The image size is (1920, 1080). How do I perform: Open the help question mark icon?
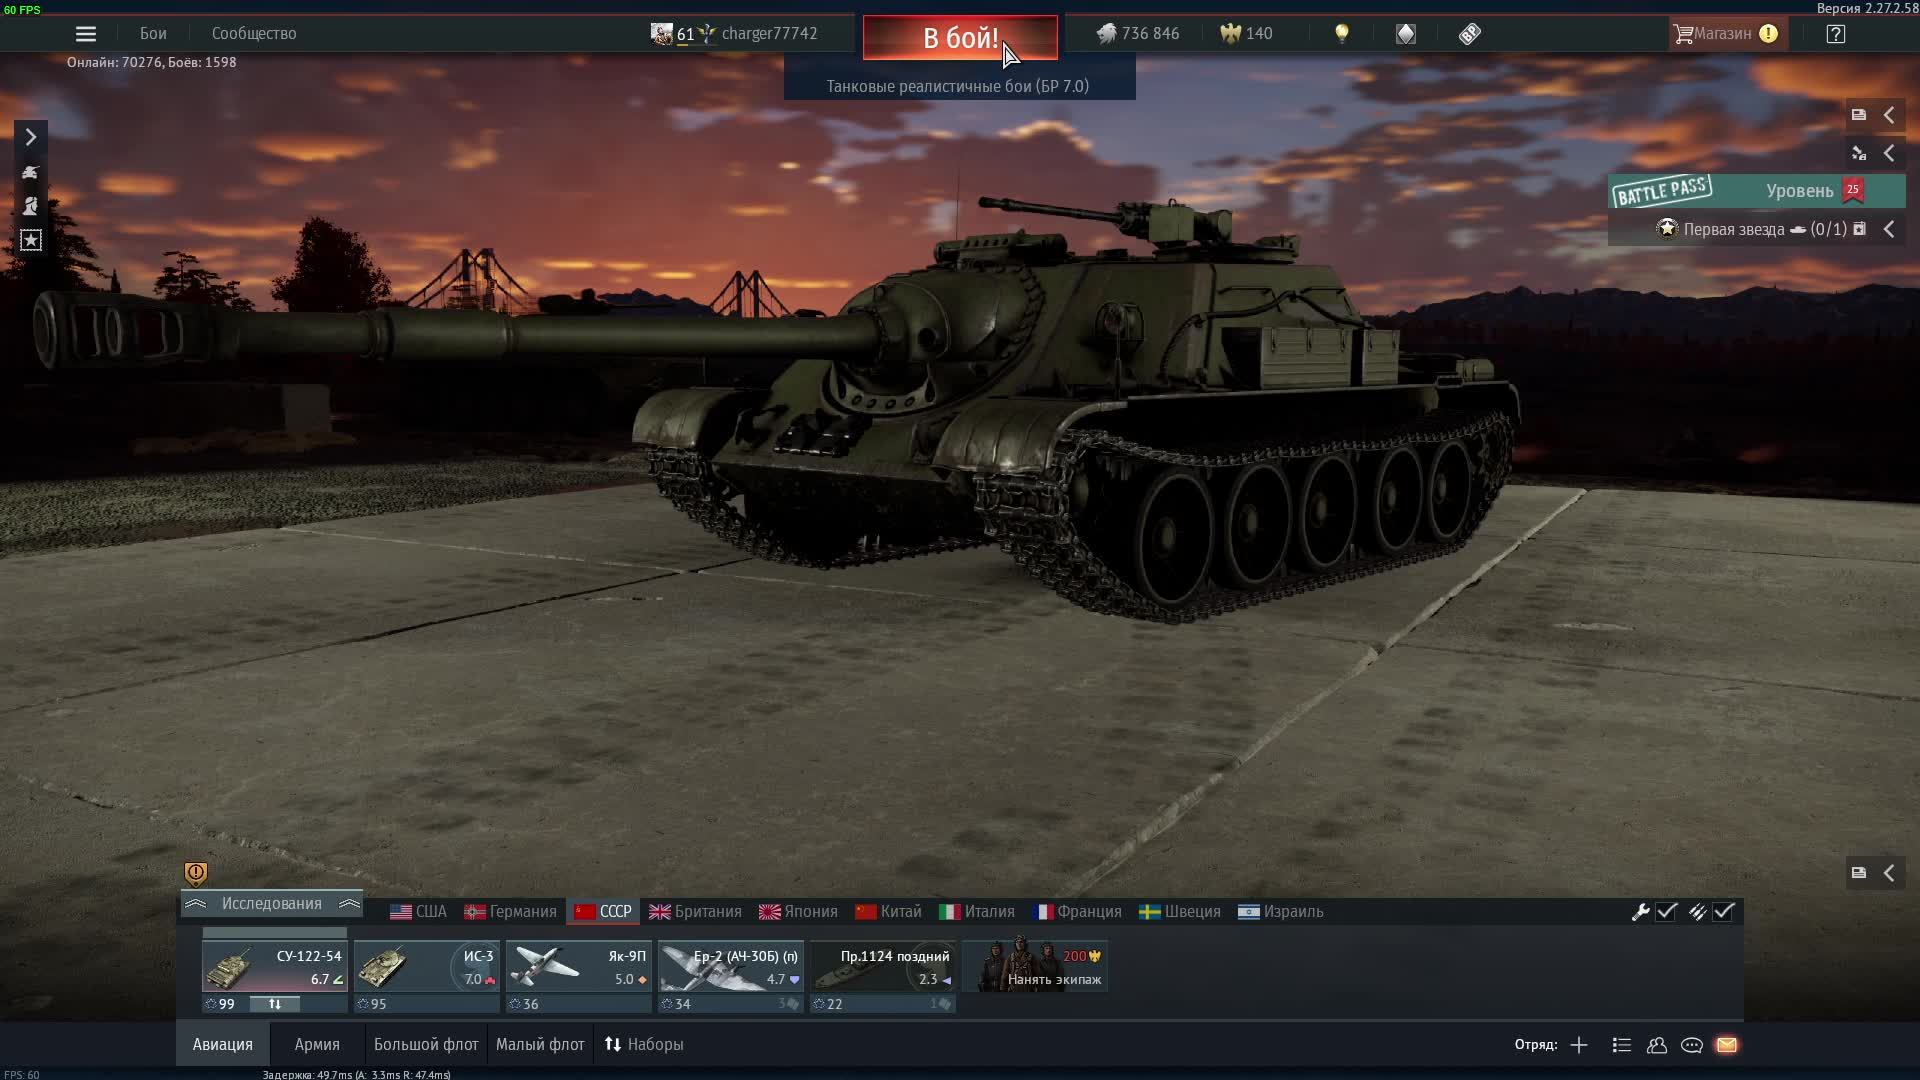tap(1835, 34)
